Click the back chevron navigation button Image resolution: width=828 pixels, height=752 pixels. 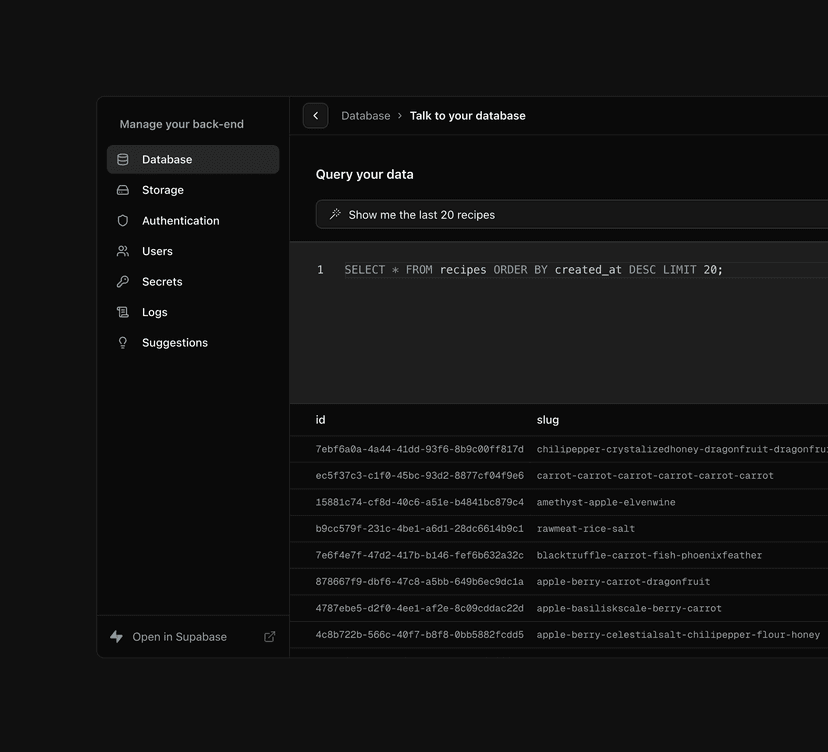[315, 115]
